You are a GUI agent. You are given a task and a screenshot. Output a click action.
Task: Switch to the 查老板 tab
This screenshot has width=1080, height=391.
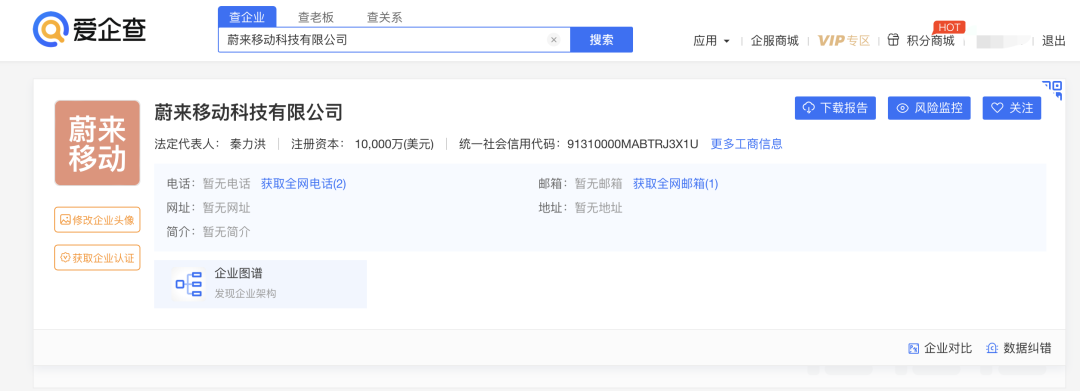[315, 18]
